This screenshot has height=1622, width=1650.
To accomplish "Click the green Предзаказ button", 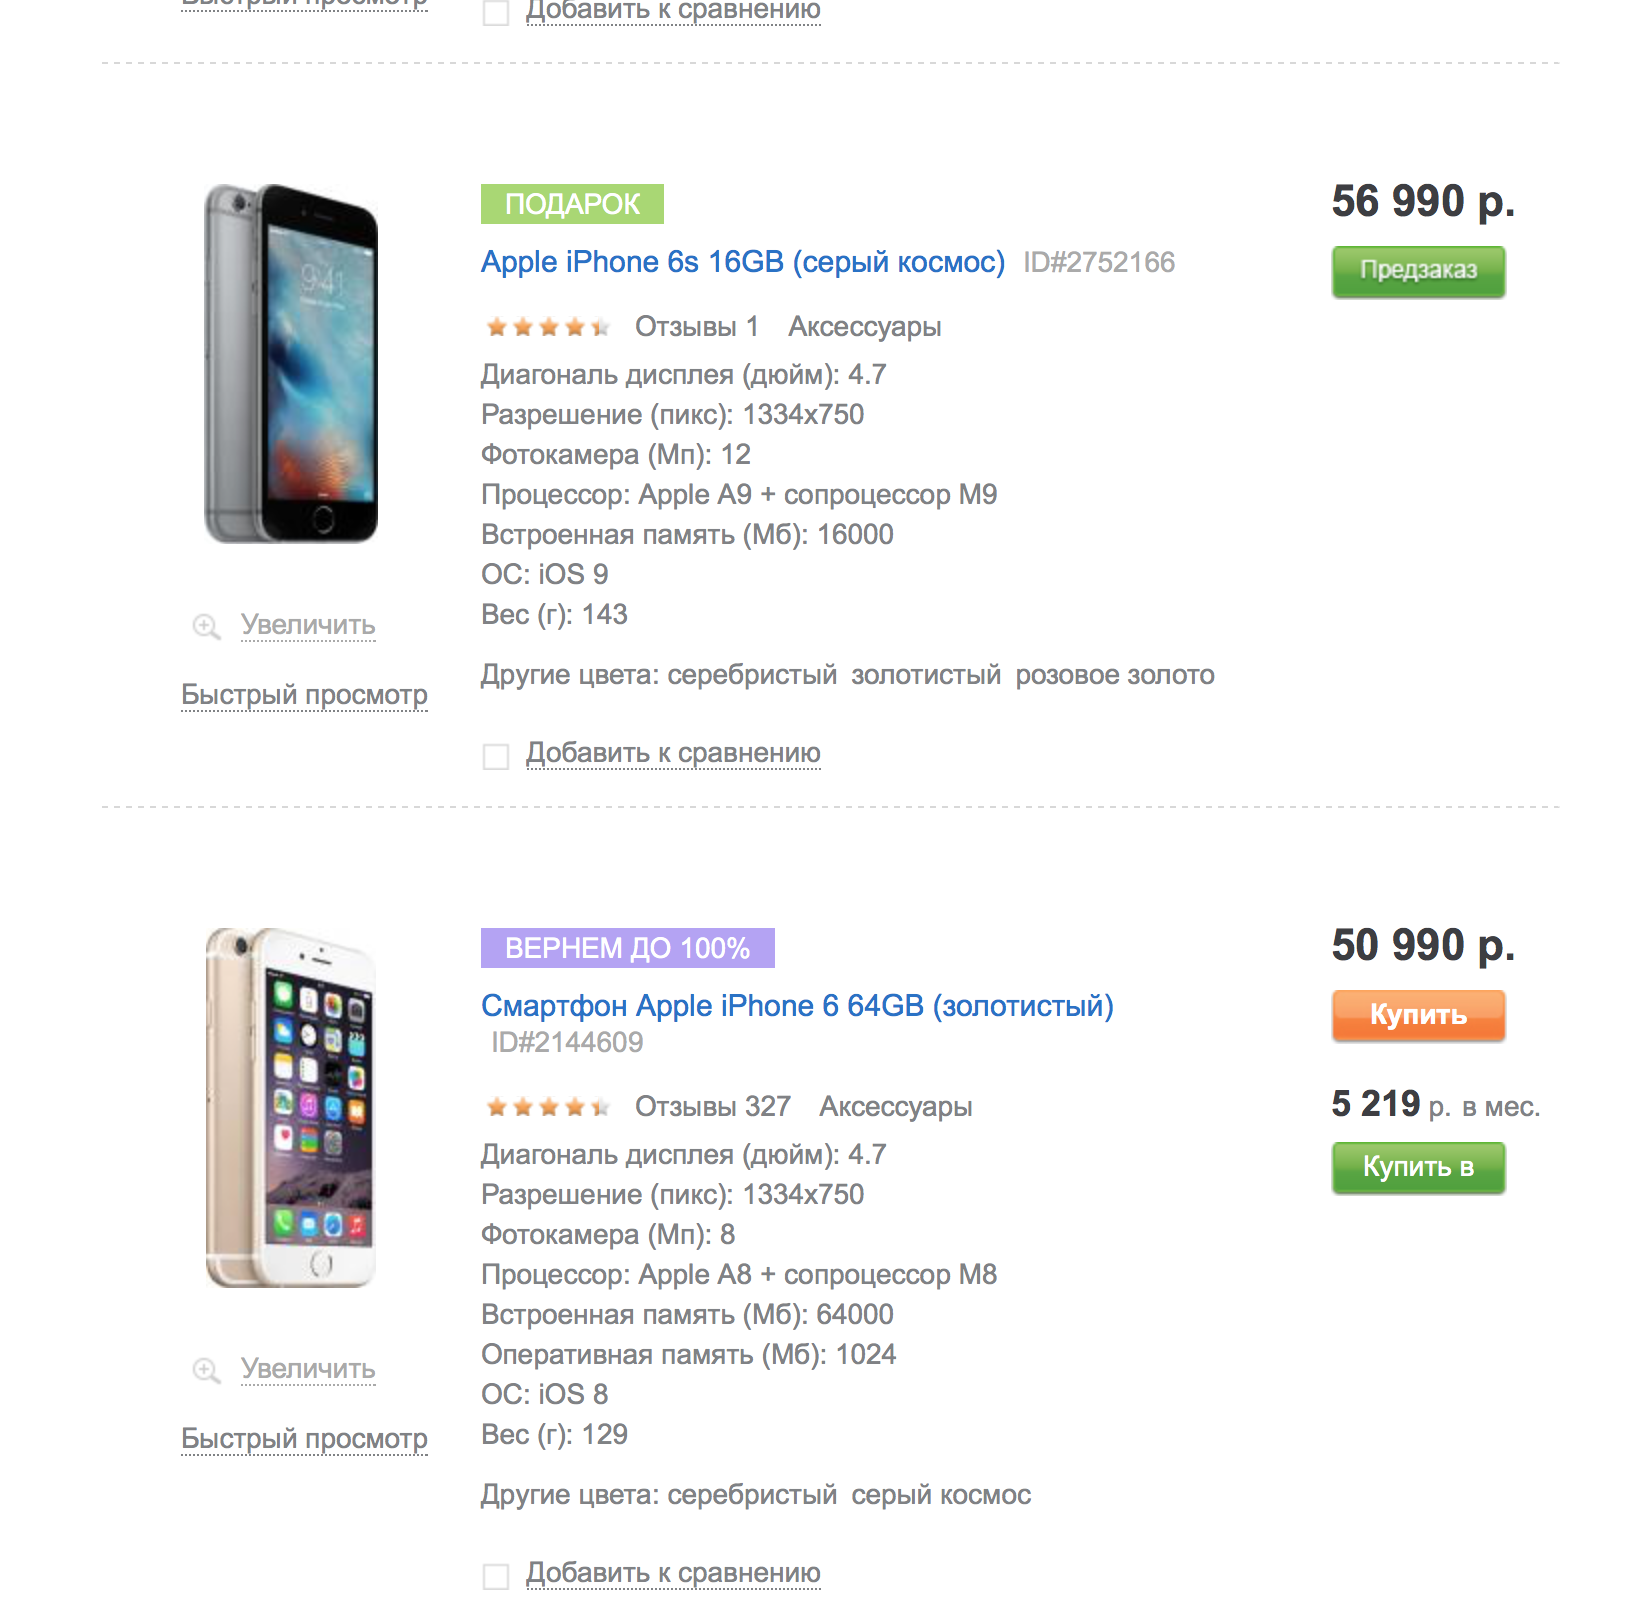I will pos(1418,271).
